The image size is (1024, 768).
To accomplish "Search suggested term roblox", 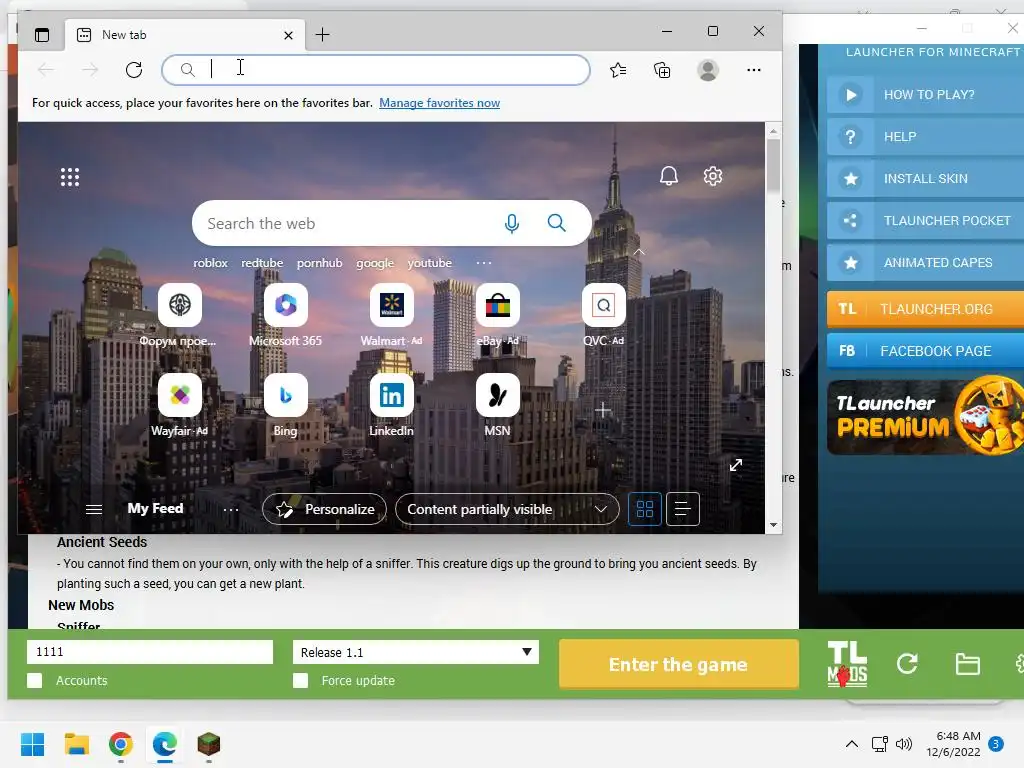I will pyautogui.click(x=210, y=263).
